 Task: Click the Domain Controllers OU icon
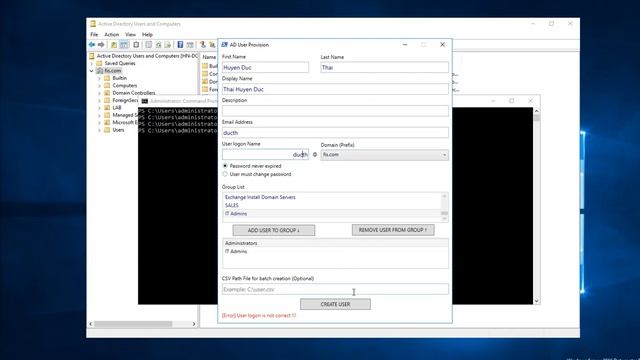(107, 93)
